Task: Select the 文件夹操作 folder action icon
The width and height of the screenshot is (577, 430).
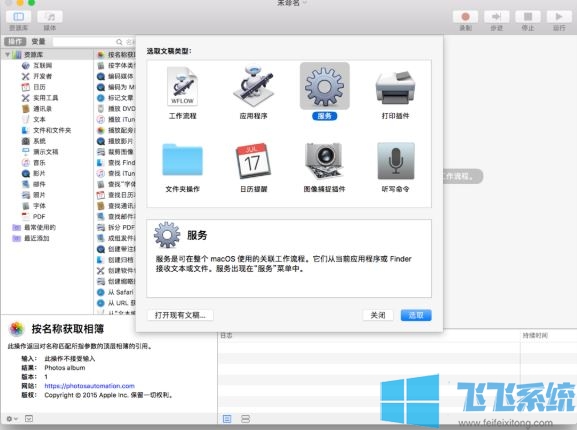Action: [x=183, y=159]
